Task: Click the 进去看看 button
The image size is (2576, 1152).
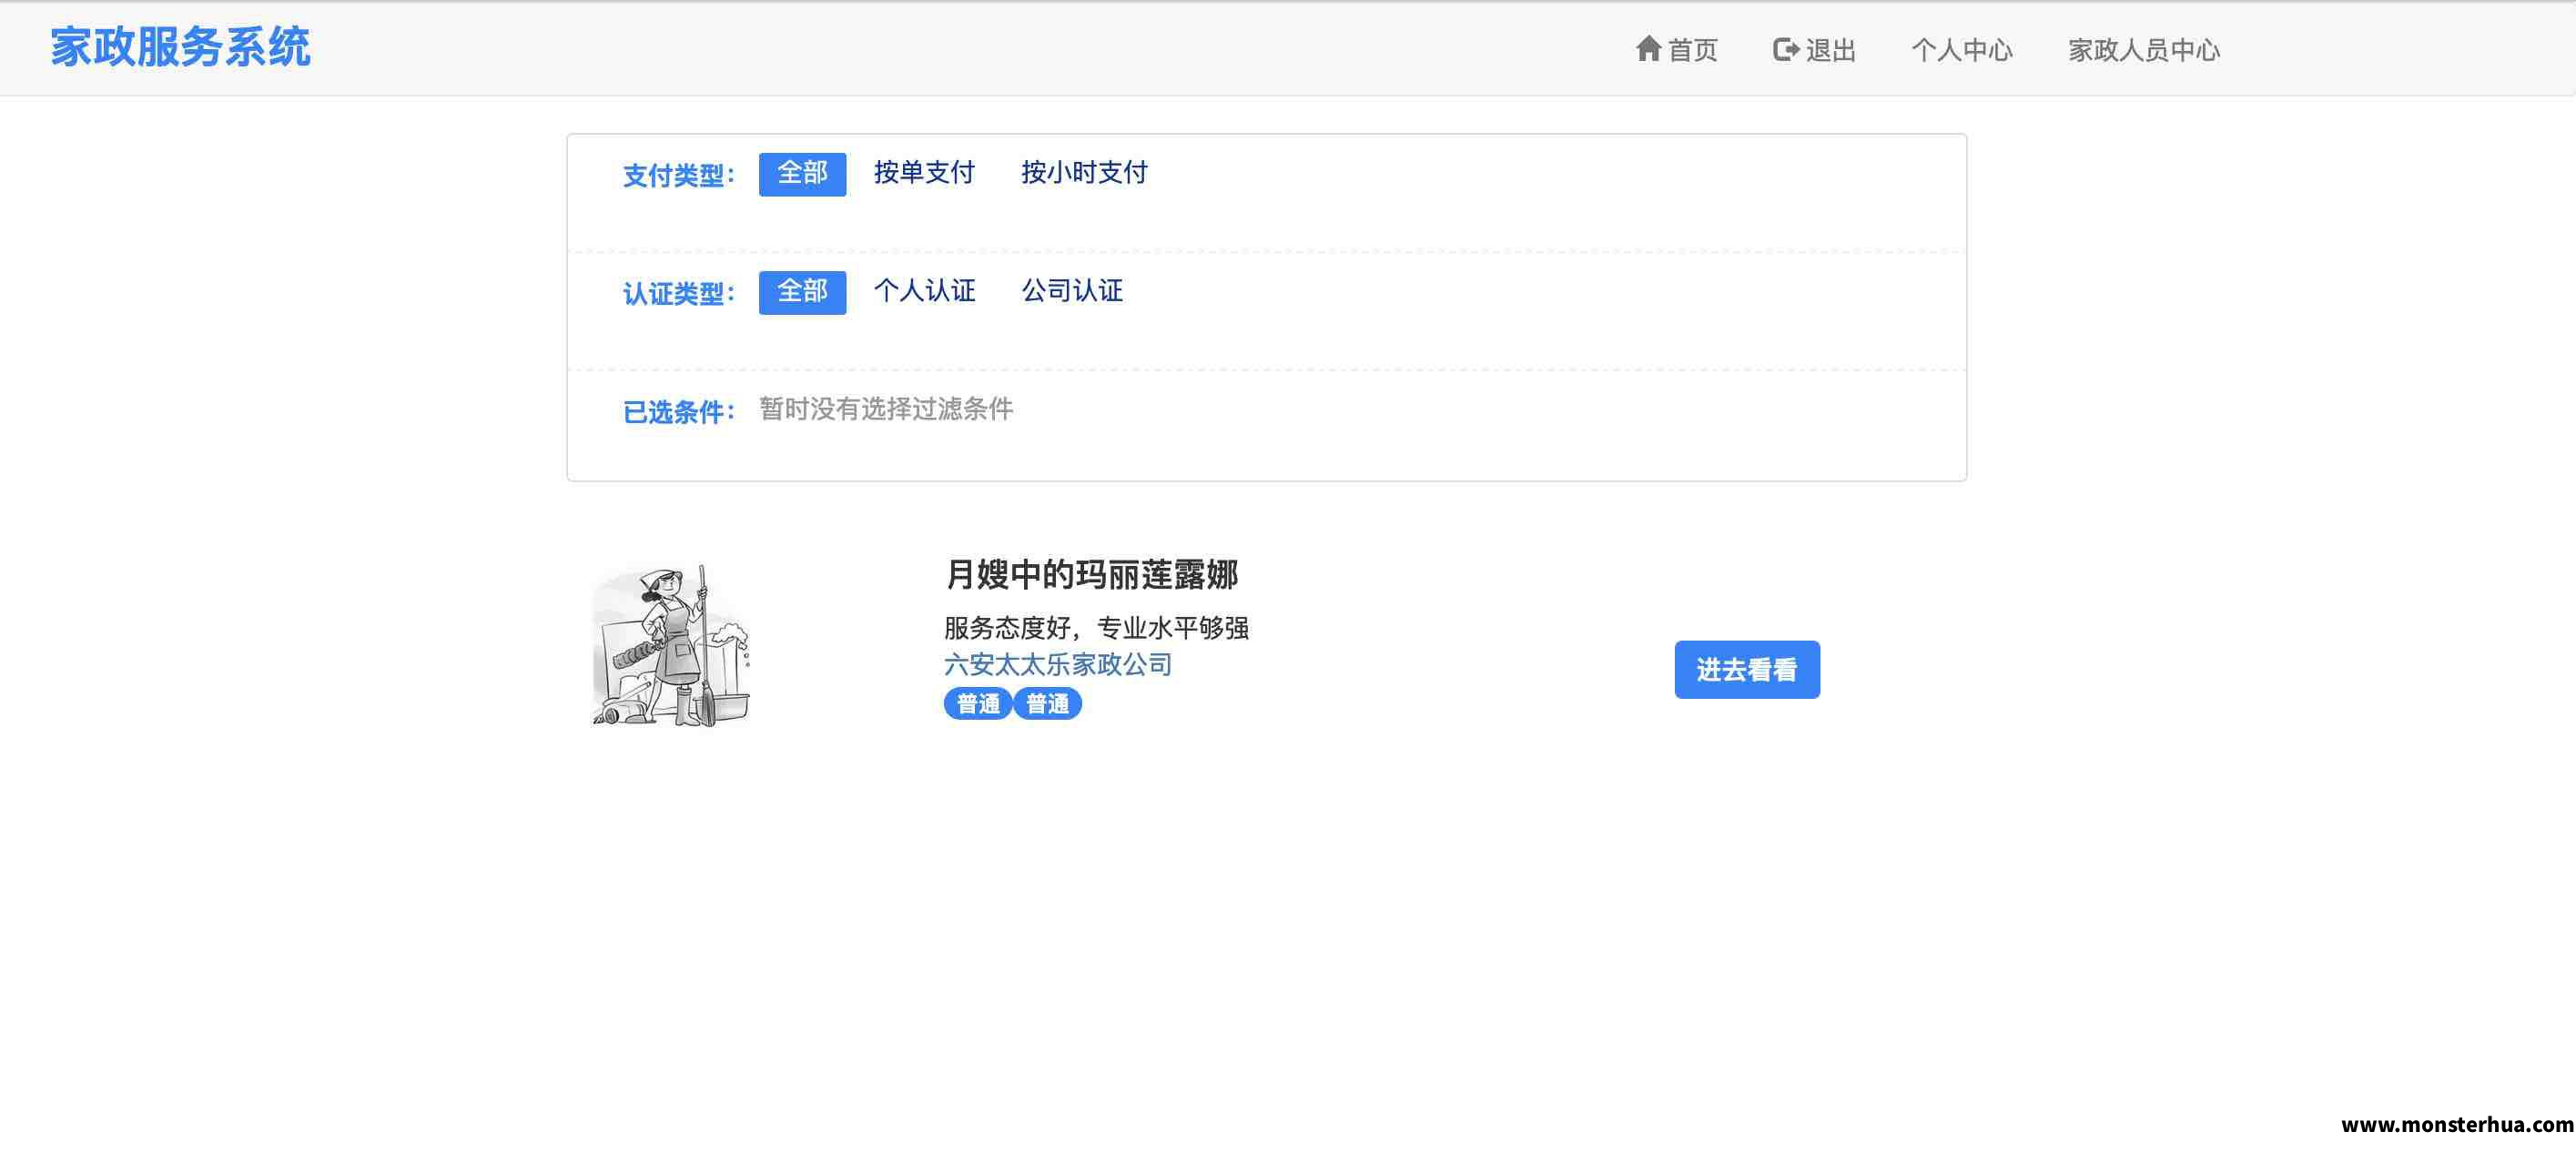Action: pyautogui.click(x=1747, y=669)
